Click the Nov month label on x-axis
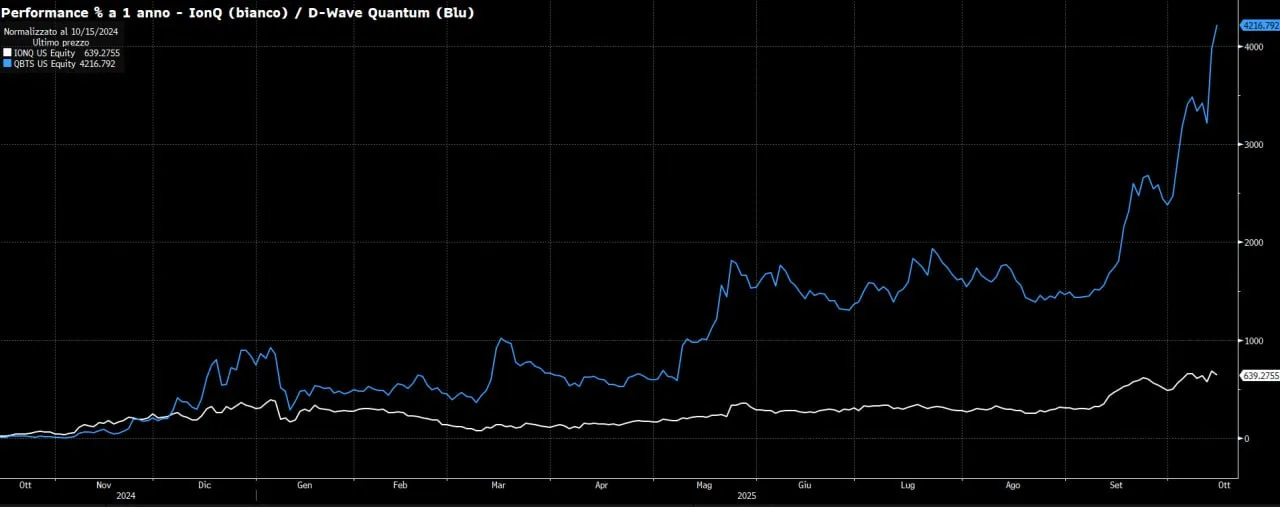Viewport: 1280px width, 507px height. 104,484
